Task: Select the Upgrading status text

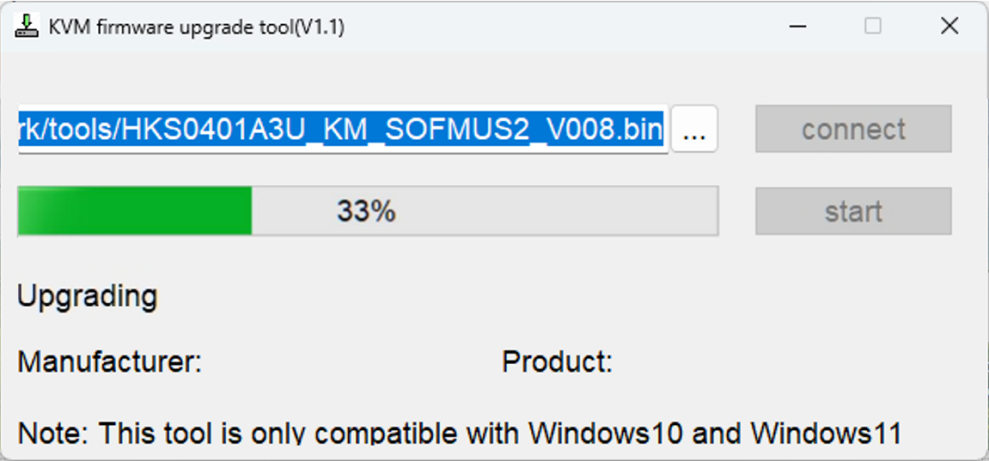Action: pos(87,296)
